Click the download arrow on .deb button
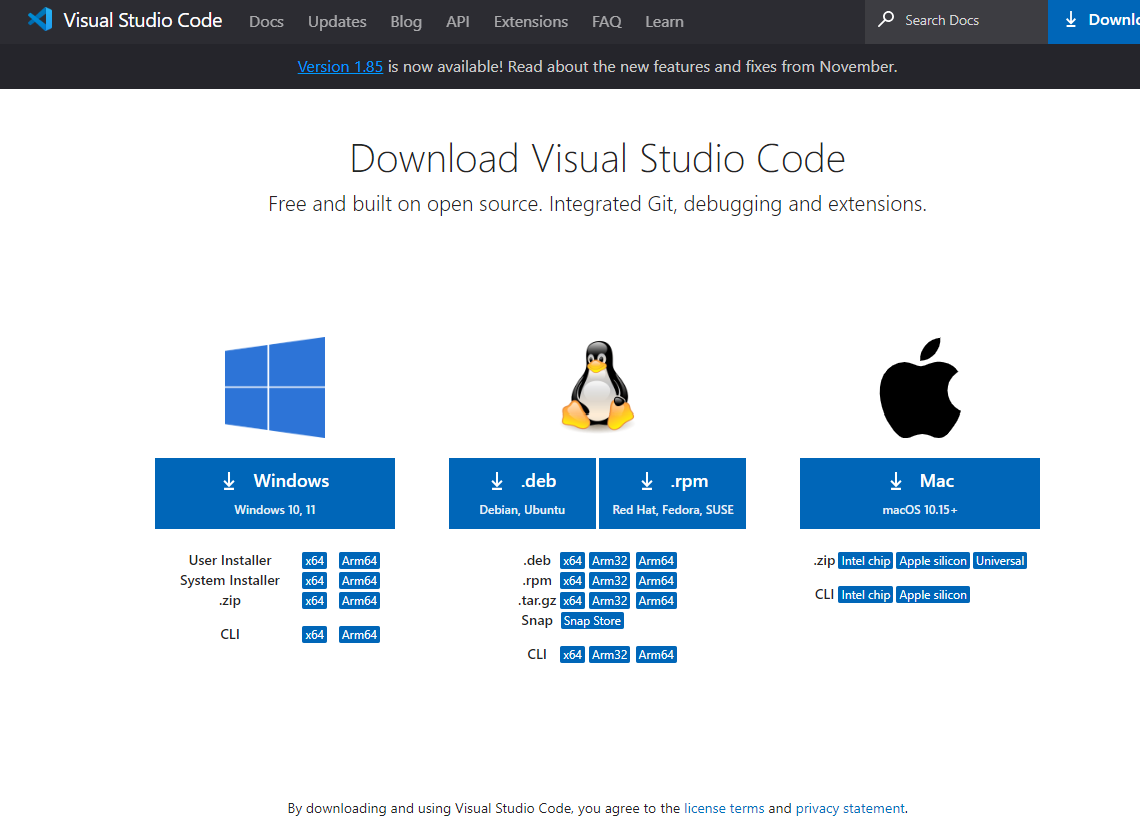 (x=497, y=482)
